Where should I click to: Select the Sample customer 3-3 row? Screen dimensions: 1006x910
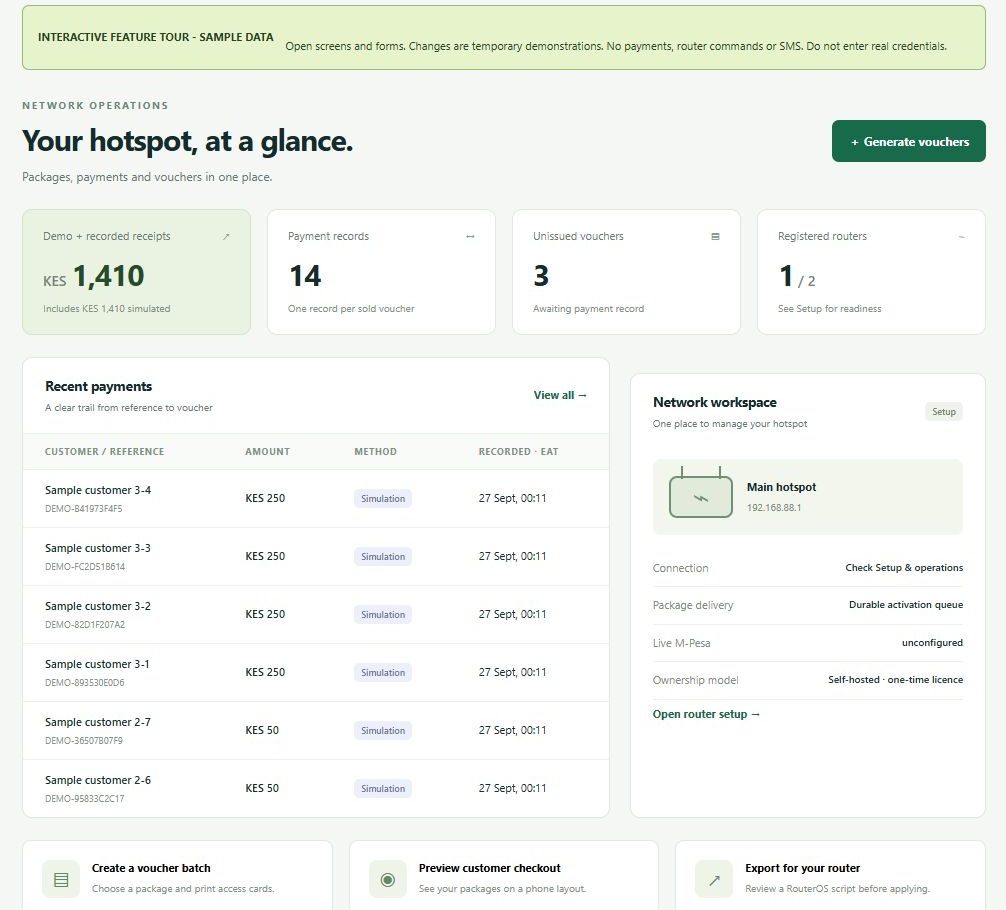[x=316, y=556]
